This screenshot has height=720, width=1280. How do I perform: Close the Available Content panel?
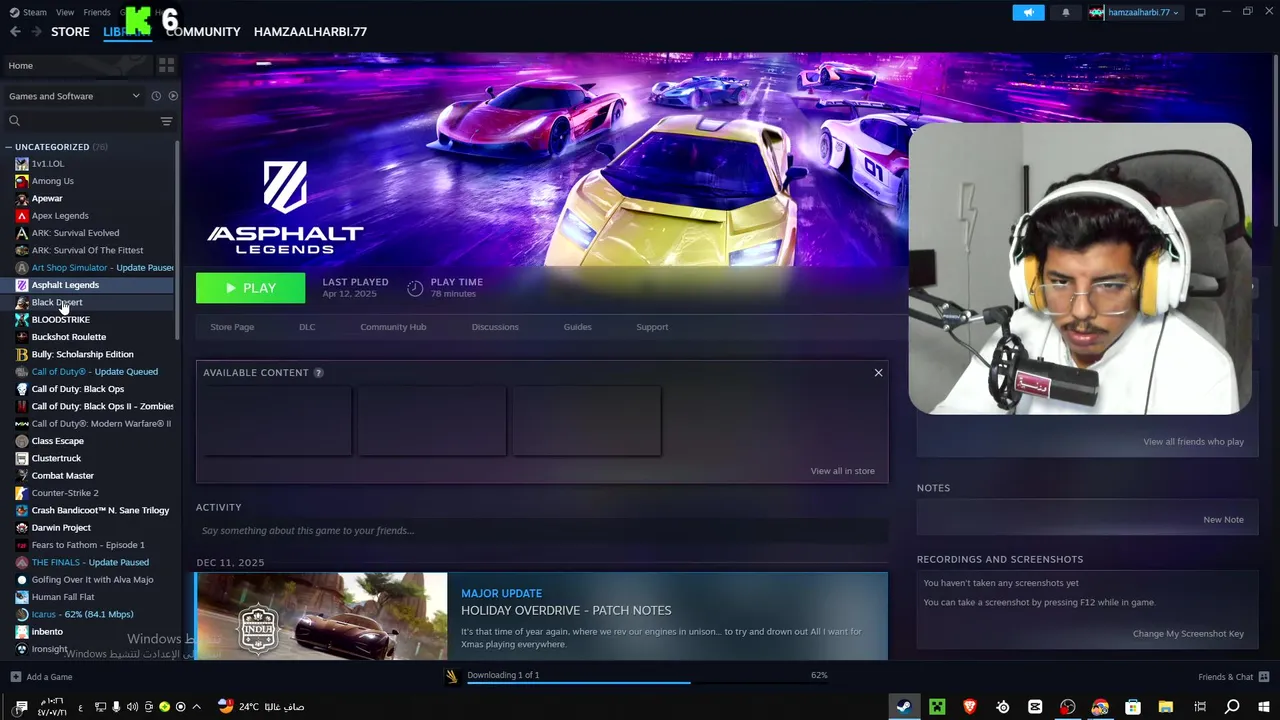click(x=878, y=373)
